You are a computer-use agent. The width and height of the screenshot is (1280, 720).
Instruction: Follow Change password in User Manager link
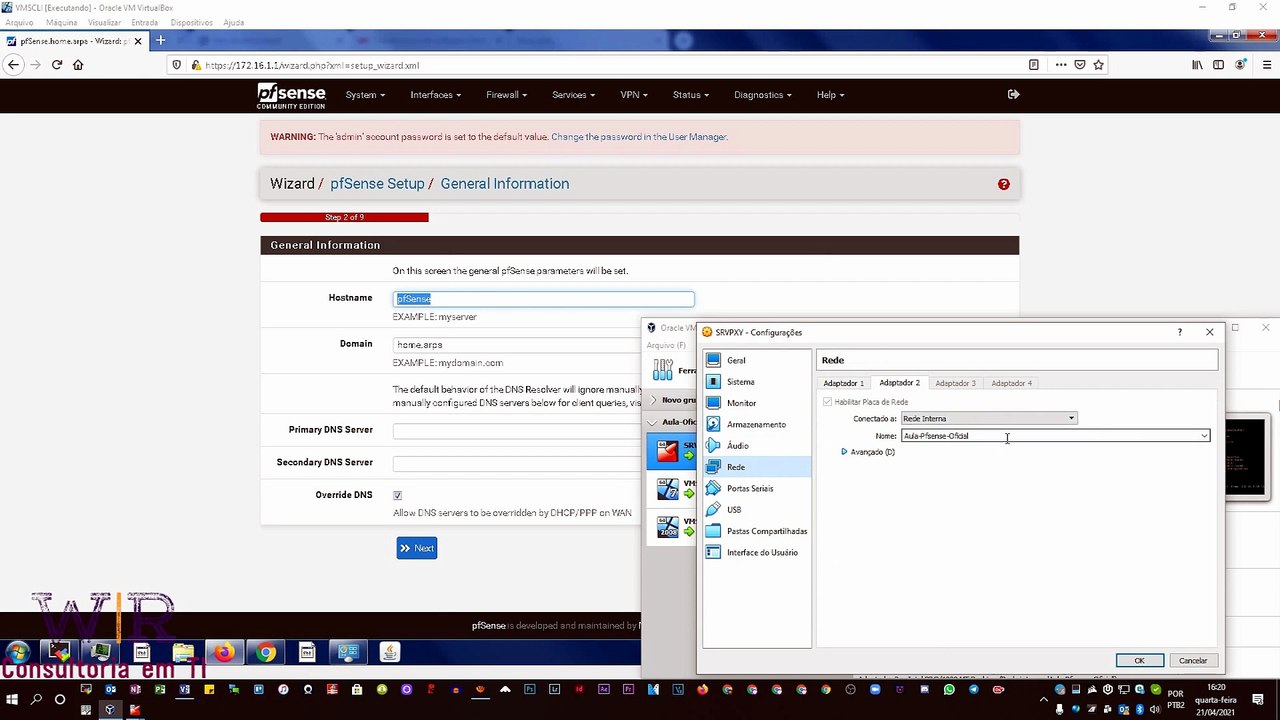pyautogui.click(x=639, y=137)
